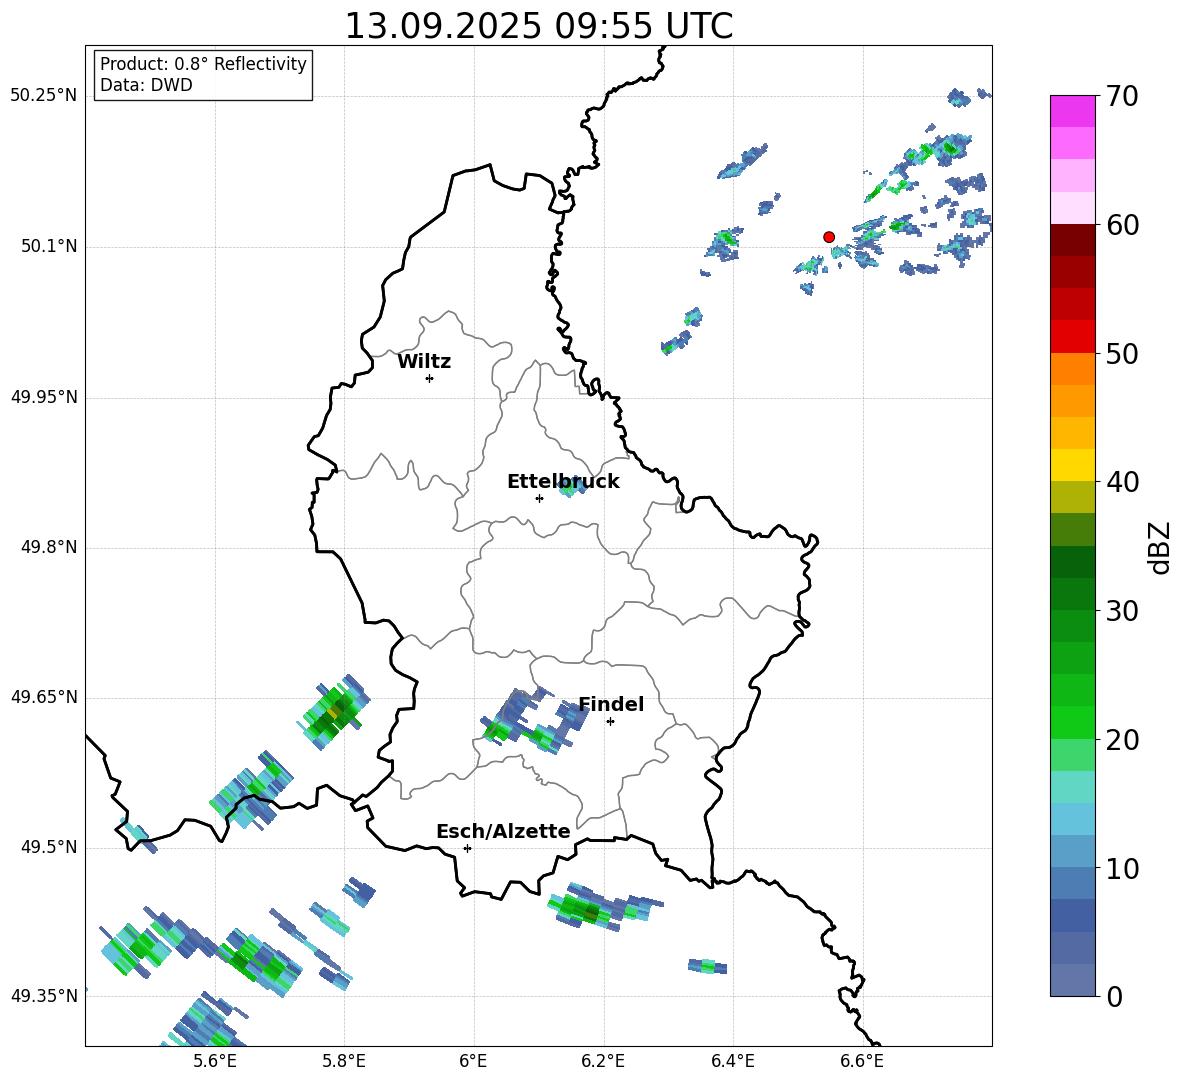1184x1081 pixels.
Task: Click the 6.4°E longitude label
Action: click(732, 1061)
